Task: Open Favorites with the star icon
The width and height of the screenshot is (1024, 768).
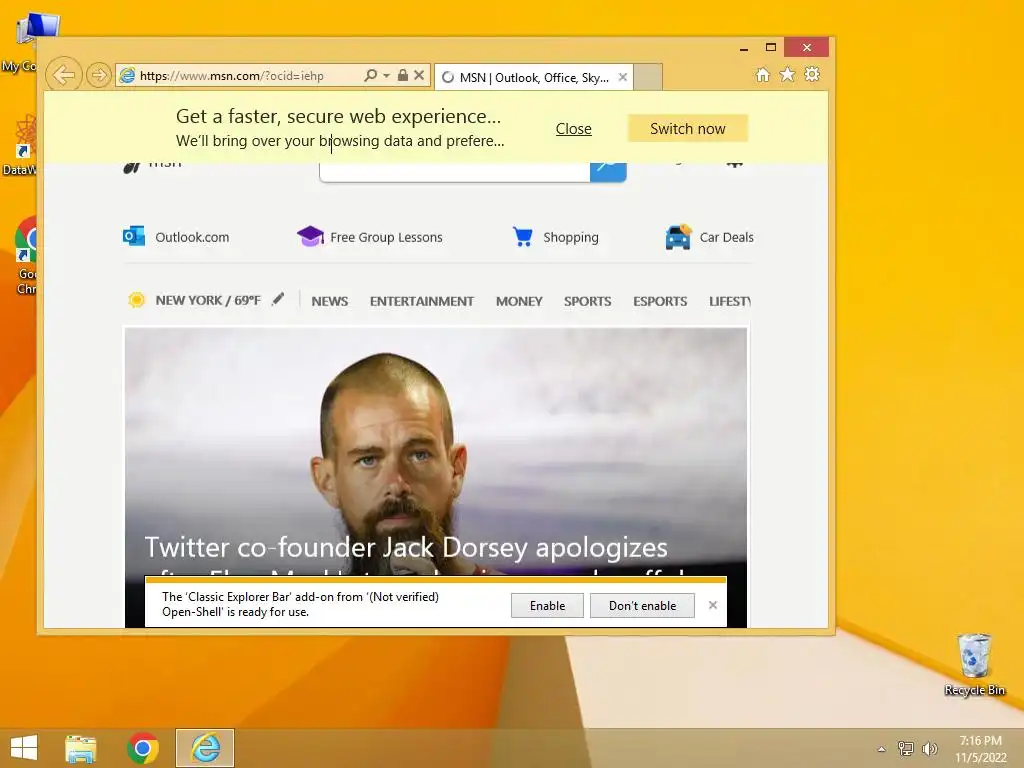Action: (788, 74)
